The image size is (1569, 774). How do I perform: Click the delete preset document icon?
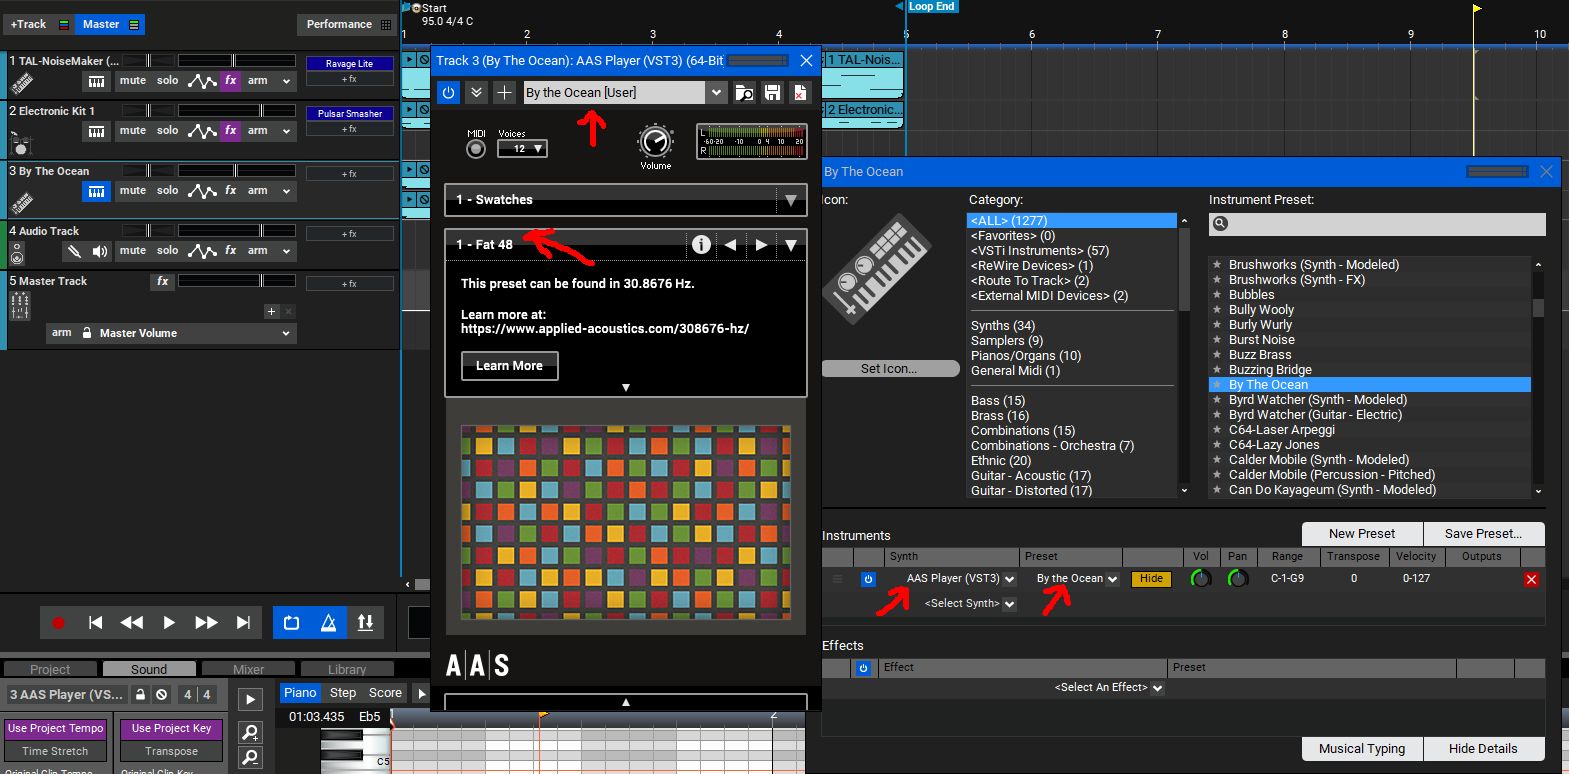pos(800,92)
